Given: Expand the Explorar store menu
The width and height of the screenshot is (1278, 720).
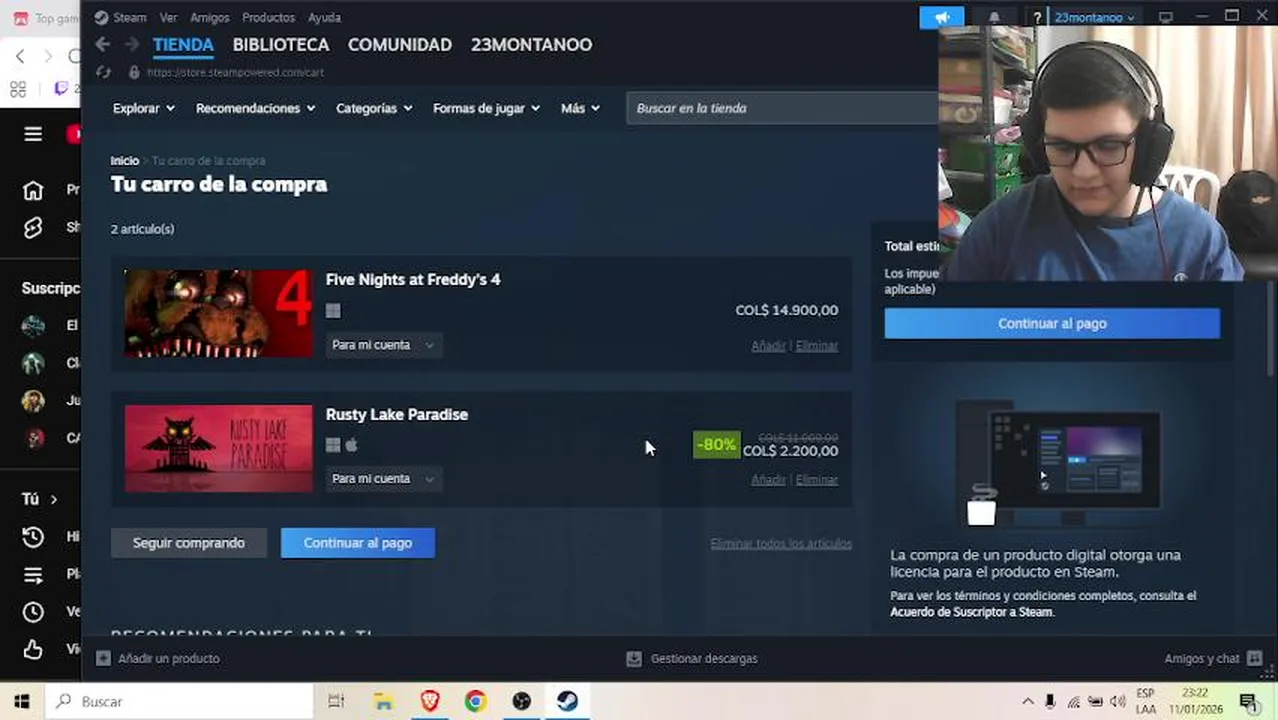Looking at the screenshot, I should (144, 108).
